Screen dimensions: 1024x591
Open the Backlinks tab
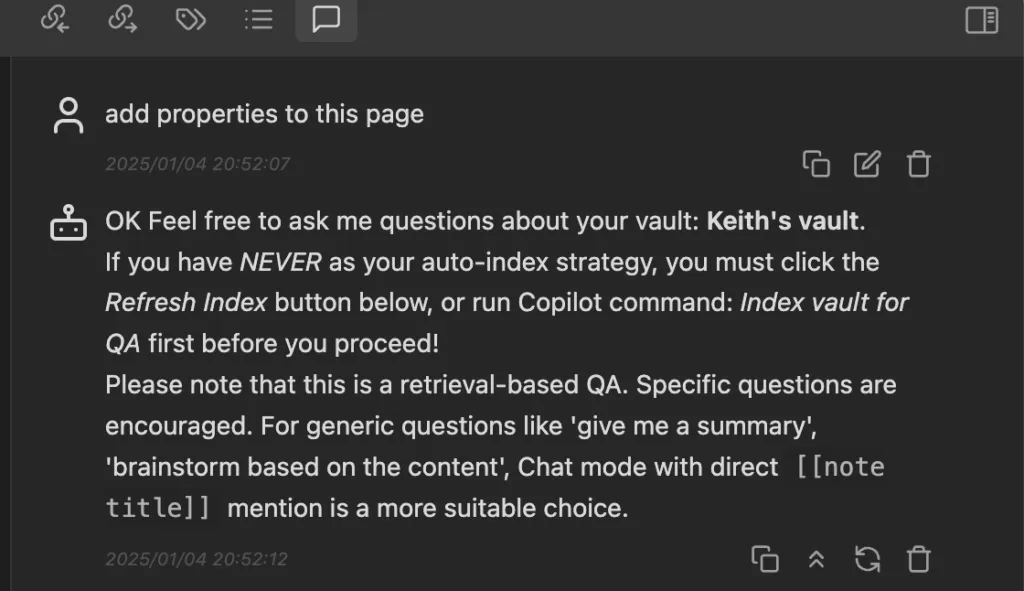54,19
